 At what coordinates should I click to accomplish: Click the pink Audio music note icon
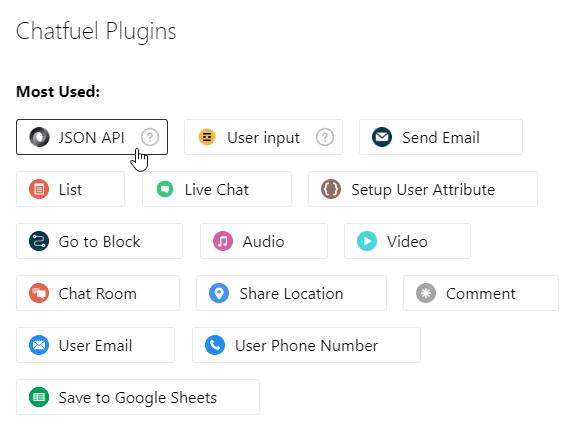(x=223, y=241)
